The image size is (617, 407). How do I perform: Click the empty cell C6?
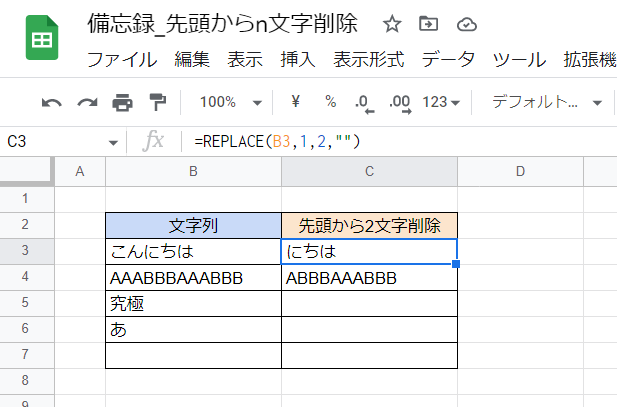369,329
